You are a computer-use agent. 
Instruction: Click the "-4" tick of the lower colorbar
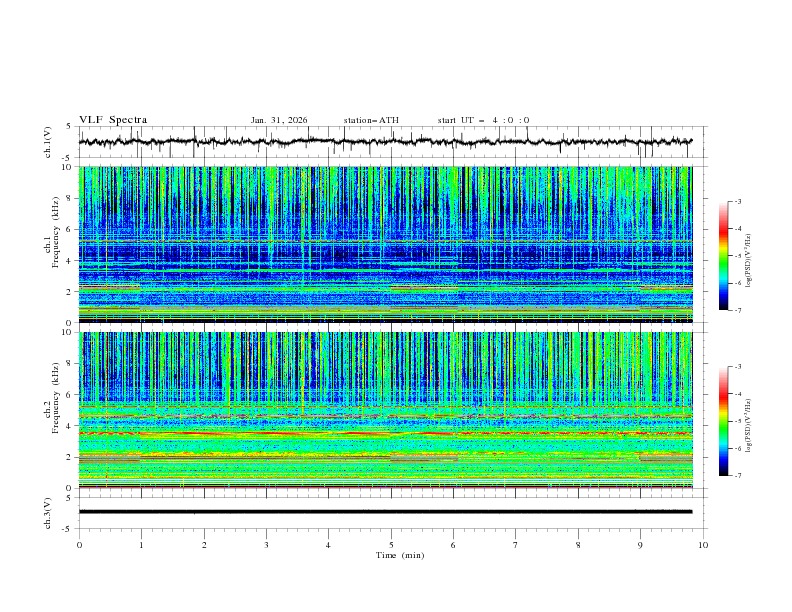(x=737, y=394)
